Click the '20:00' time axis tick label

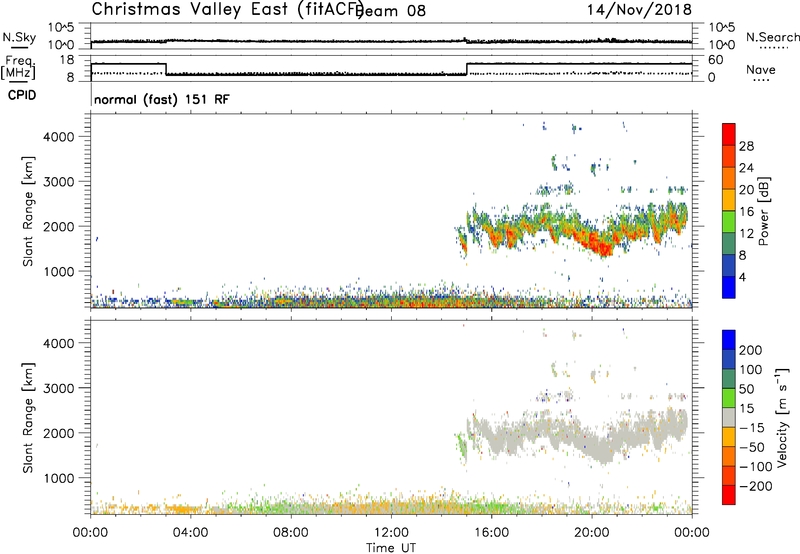tap(591, 533)
